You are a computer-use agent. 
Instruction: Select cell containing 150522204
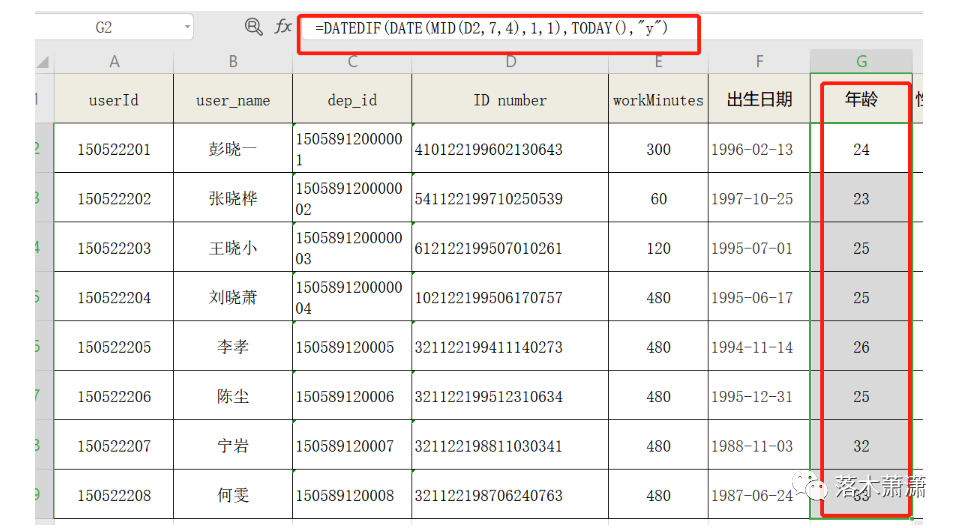pos(114,297)
